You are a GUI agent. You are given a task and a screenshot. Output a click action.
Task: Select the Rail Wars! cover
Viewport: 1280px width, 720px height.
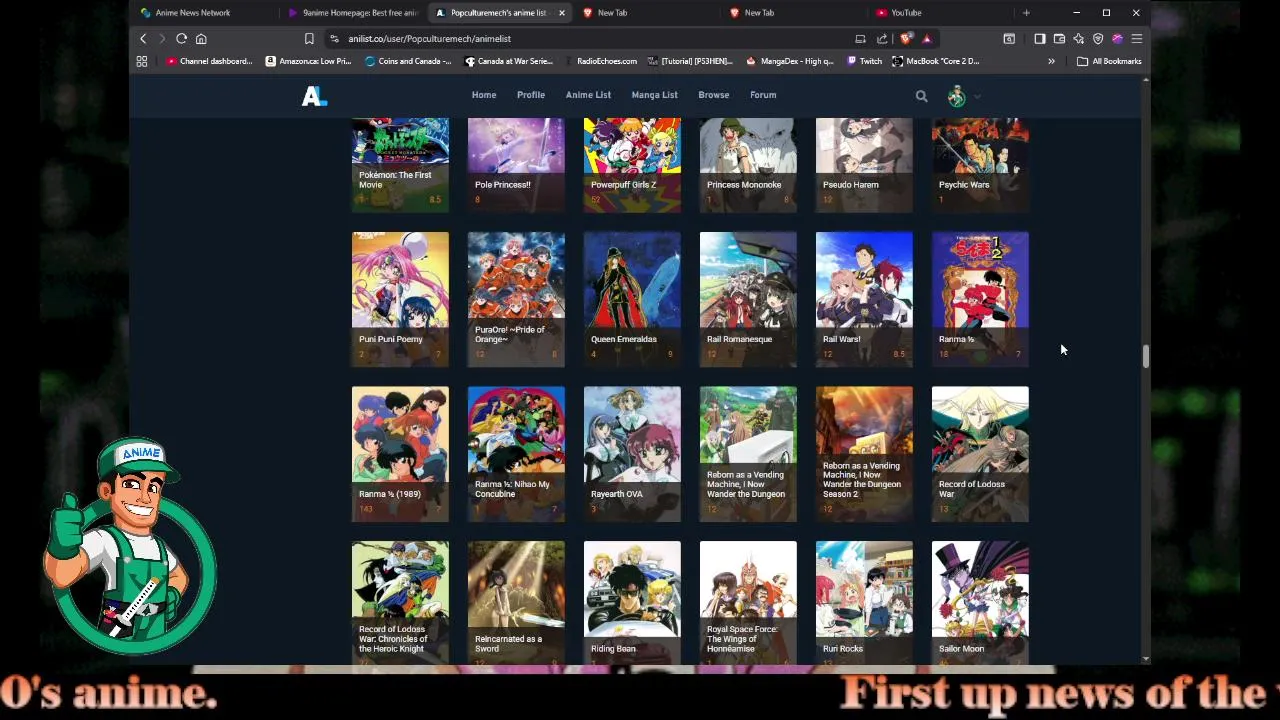pyautogui.click(x=864, y=299)
